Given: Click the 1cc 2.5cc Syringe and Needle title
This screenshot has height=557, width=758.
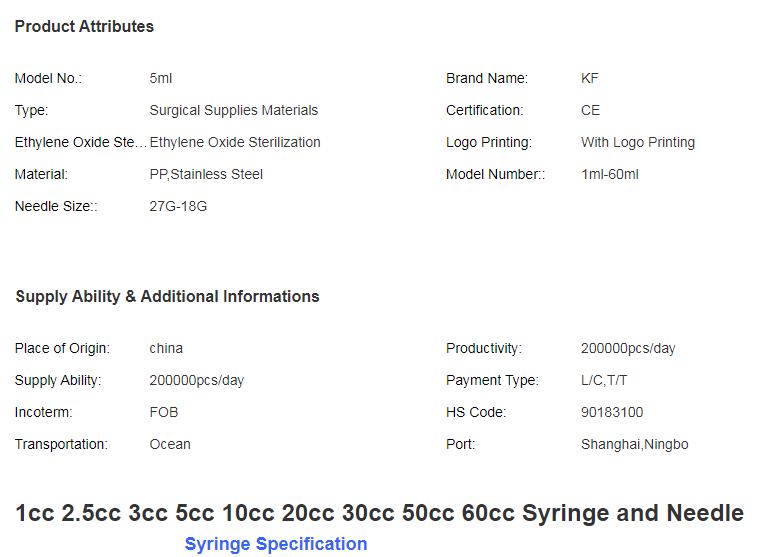Looking at the screenshot, I should coord(379,513).
